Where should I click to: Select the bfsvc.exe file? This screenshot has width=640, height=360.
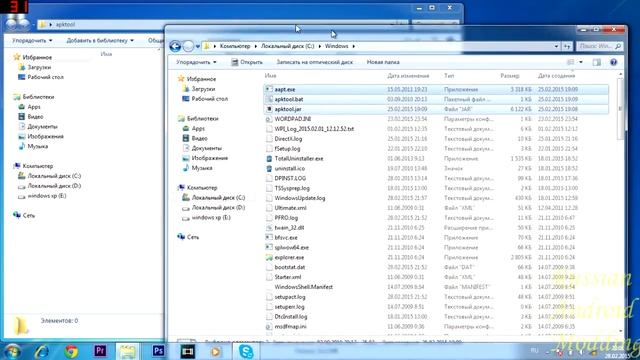point(286,238)
